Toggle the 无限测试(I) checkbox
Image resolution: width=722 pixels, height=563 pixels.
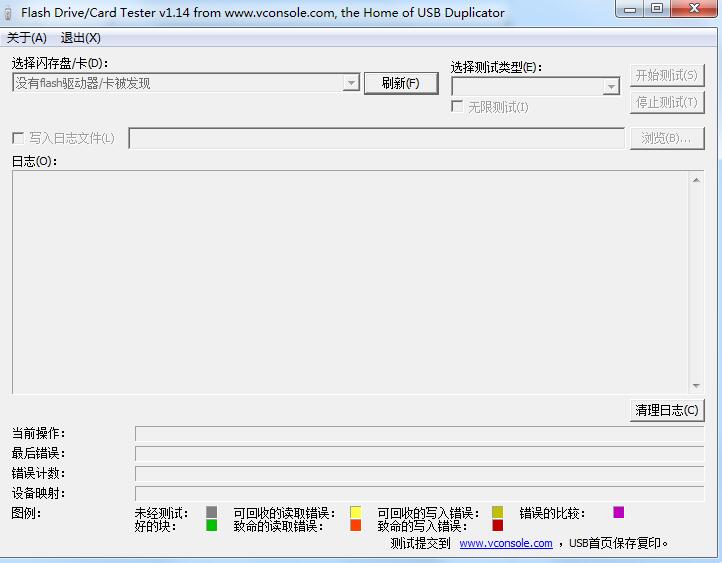[x=457, y=106]
